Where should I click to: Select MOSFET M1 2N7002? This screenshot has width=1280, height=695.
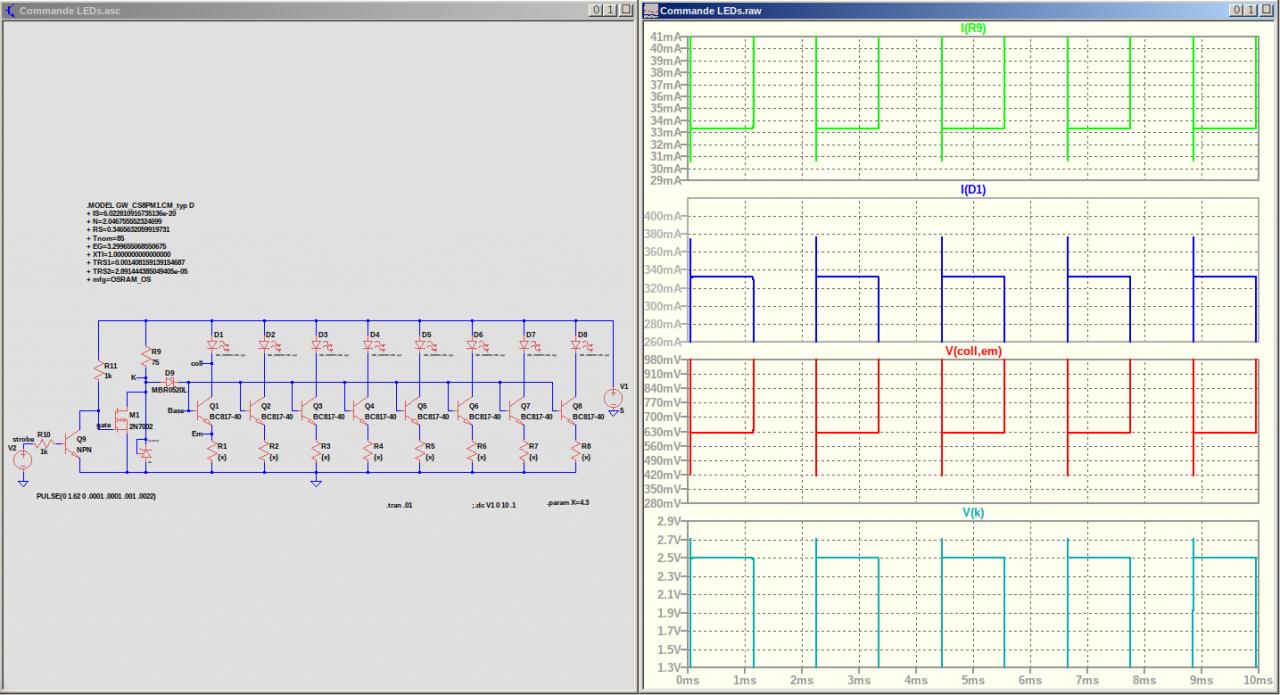pos(122,420)
